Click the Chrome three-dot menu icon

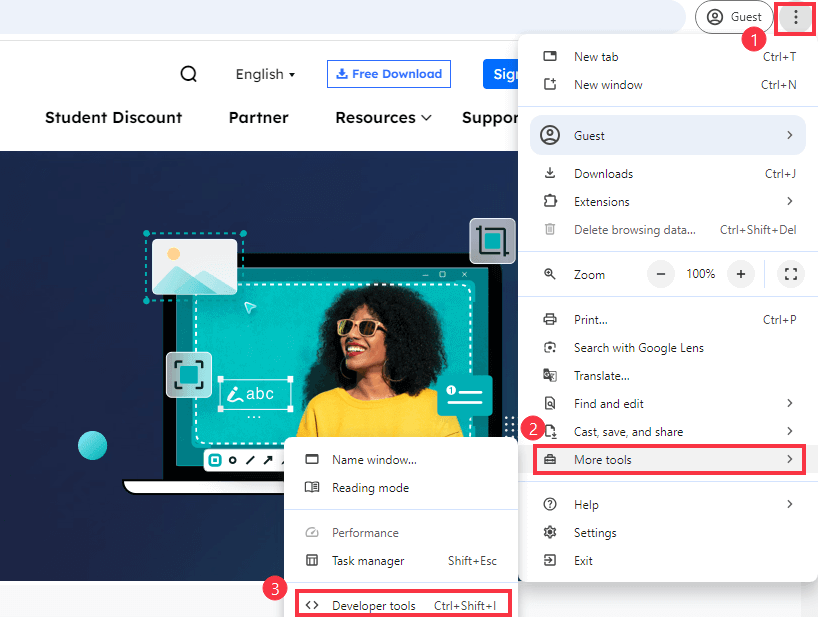click(794, 17)
